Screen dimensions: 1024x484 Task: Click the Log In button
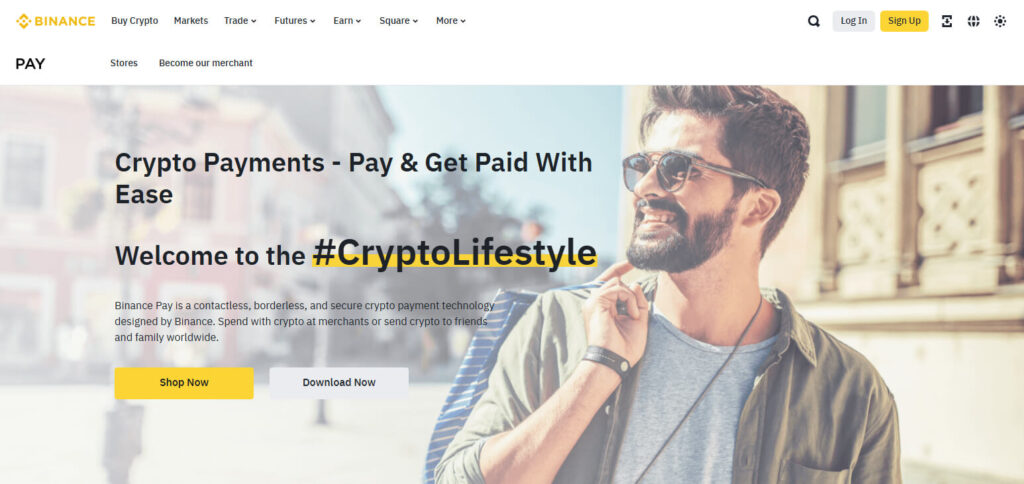[854, 21]
